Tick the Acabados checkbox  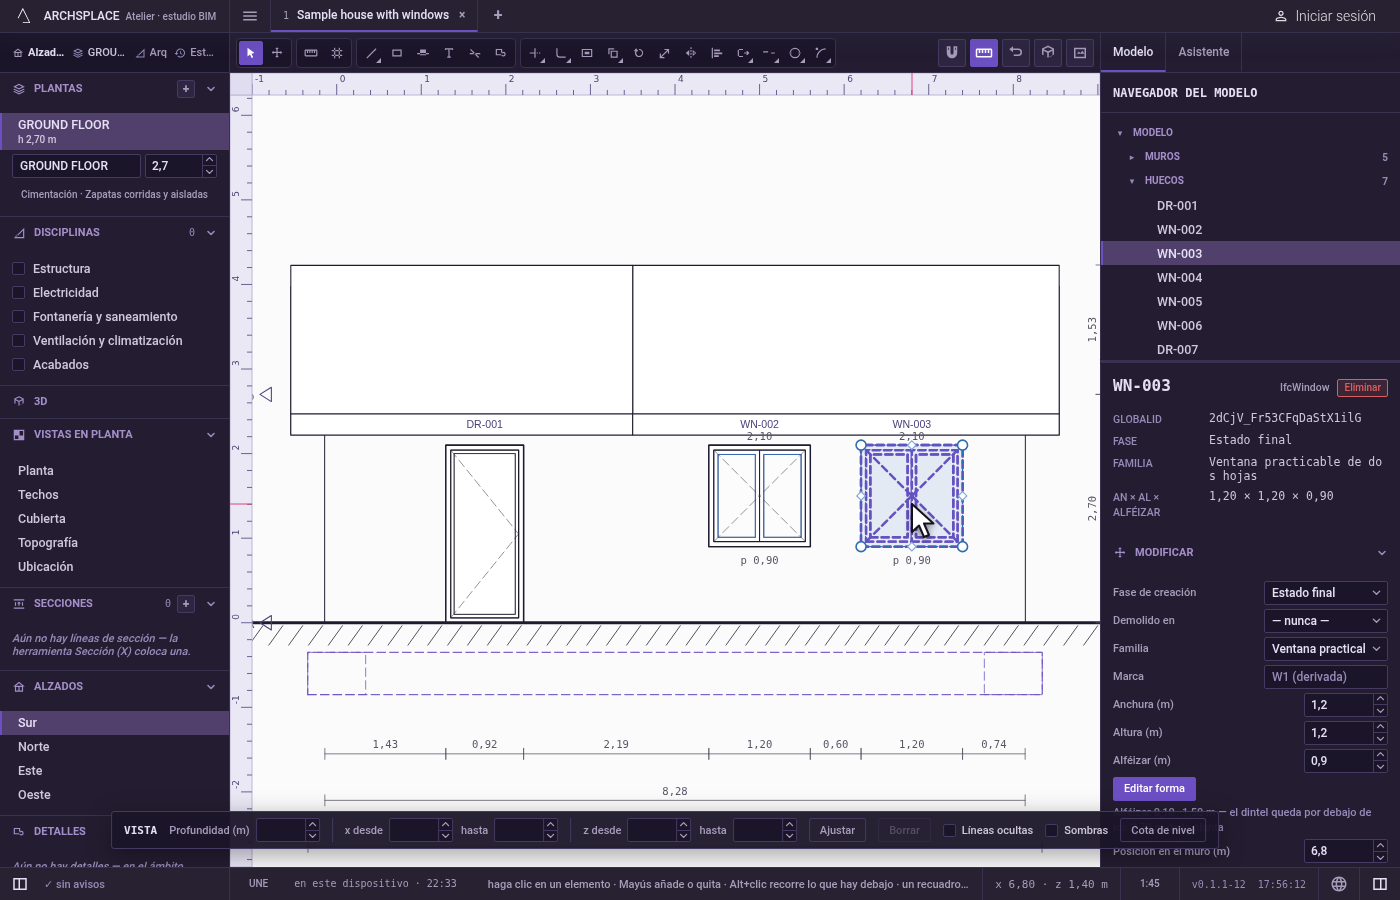[18, 365]
